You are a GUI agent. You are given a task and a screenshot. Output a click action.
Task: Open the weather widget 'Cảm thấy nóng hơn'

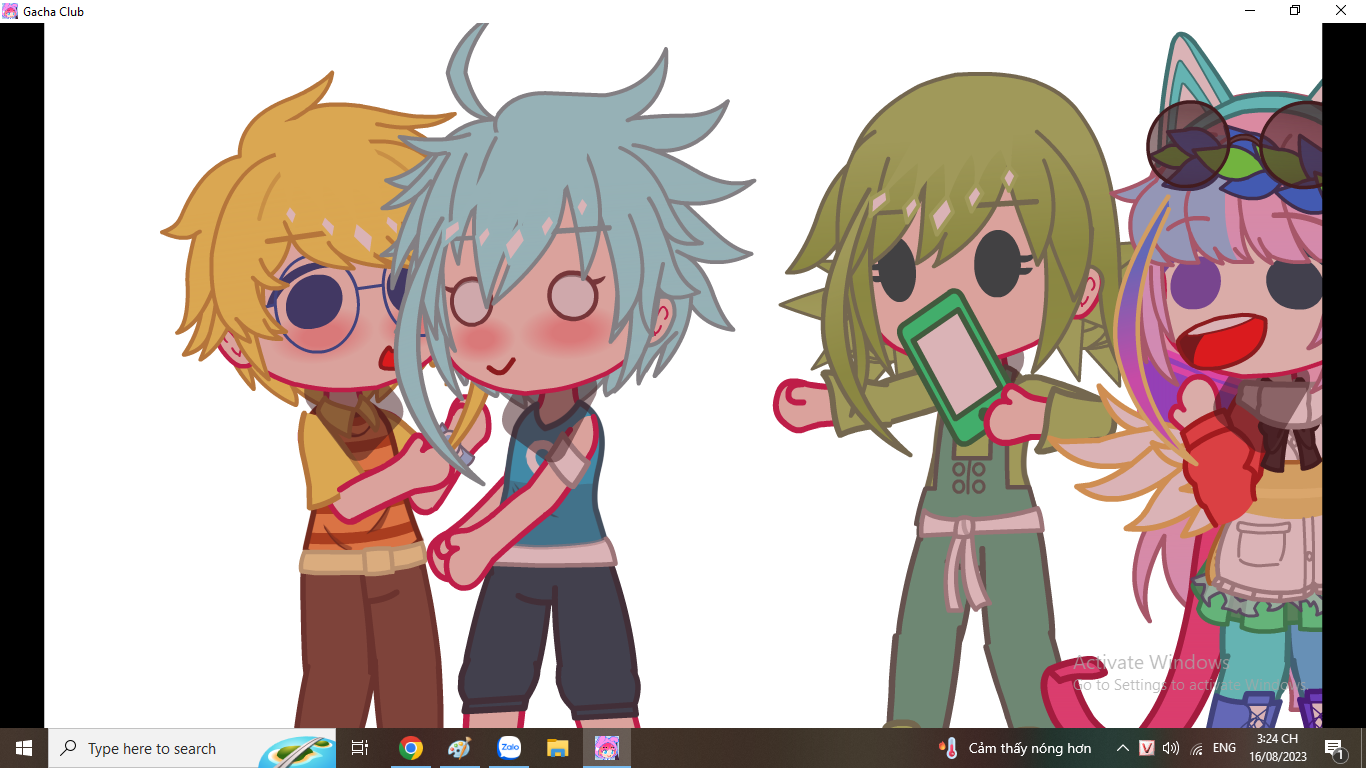1015,748
